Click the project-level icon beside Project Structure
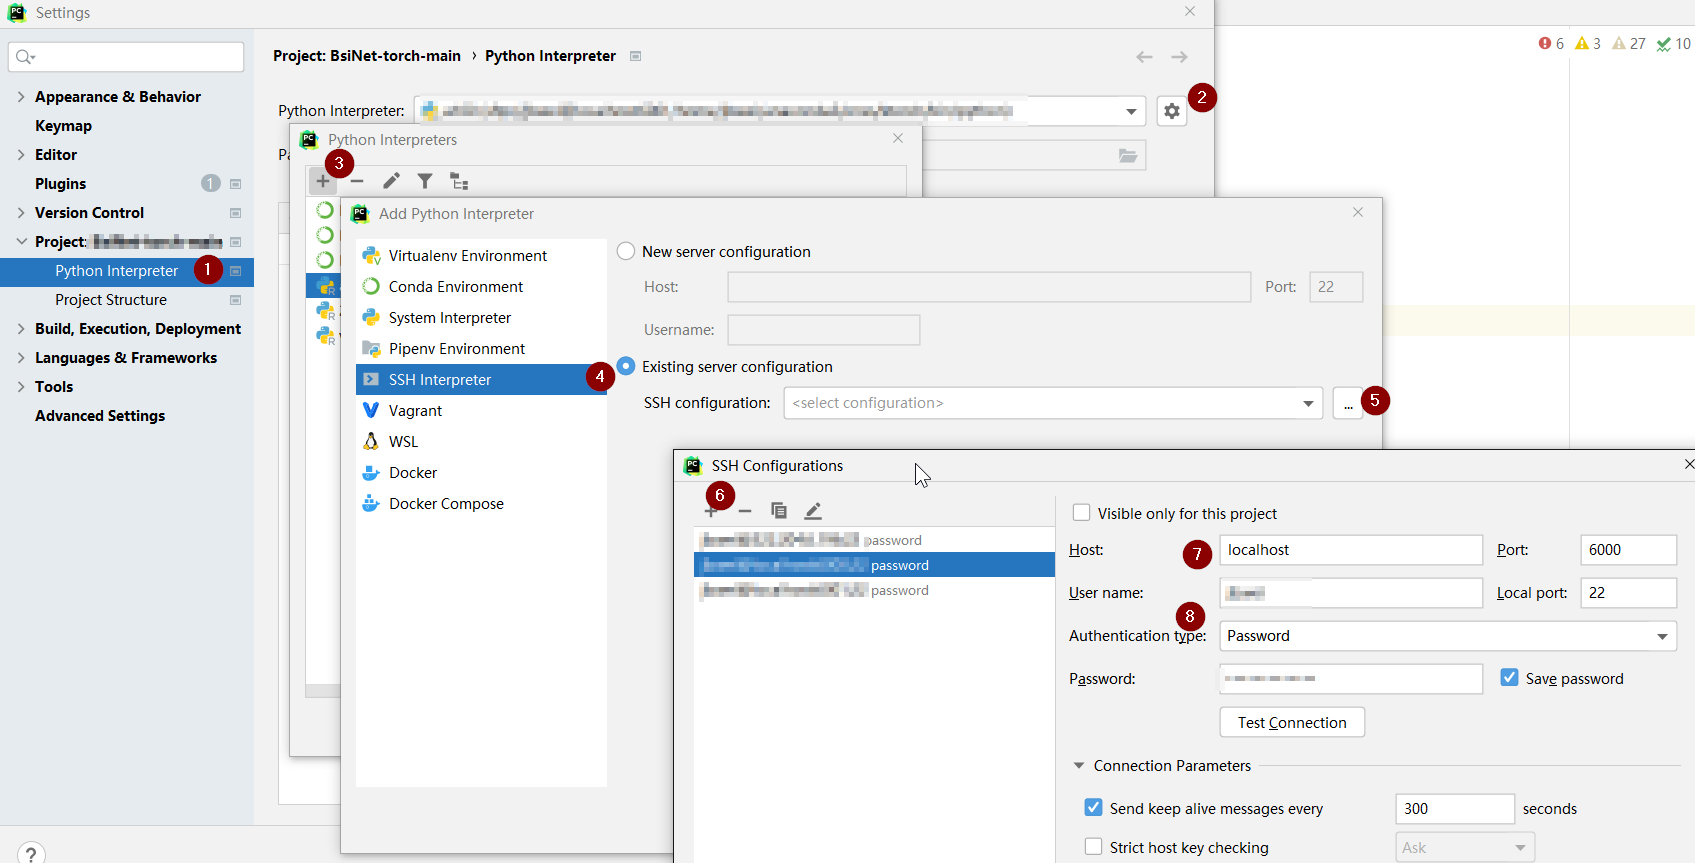Image resolution: width=1695 pixels, height=863 pixels. click(x=236, y=300)
